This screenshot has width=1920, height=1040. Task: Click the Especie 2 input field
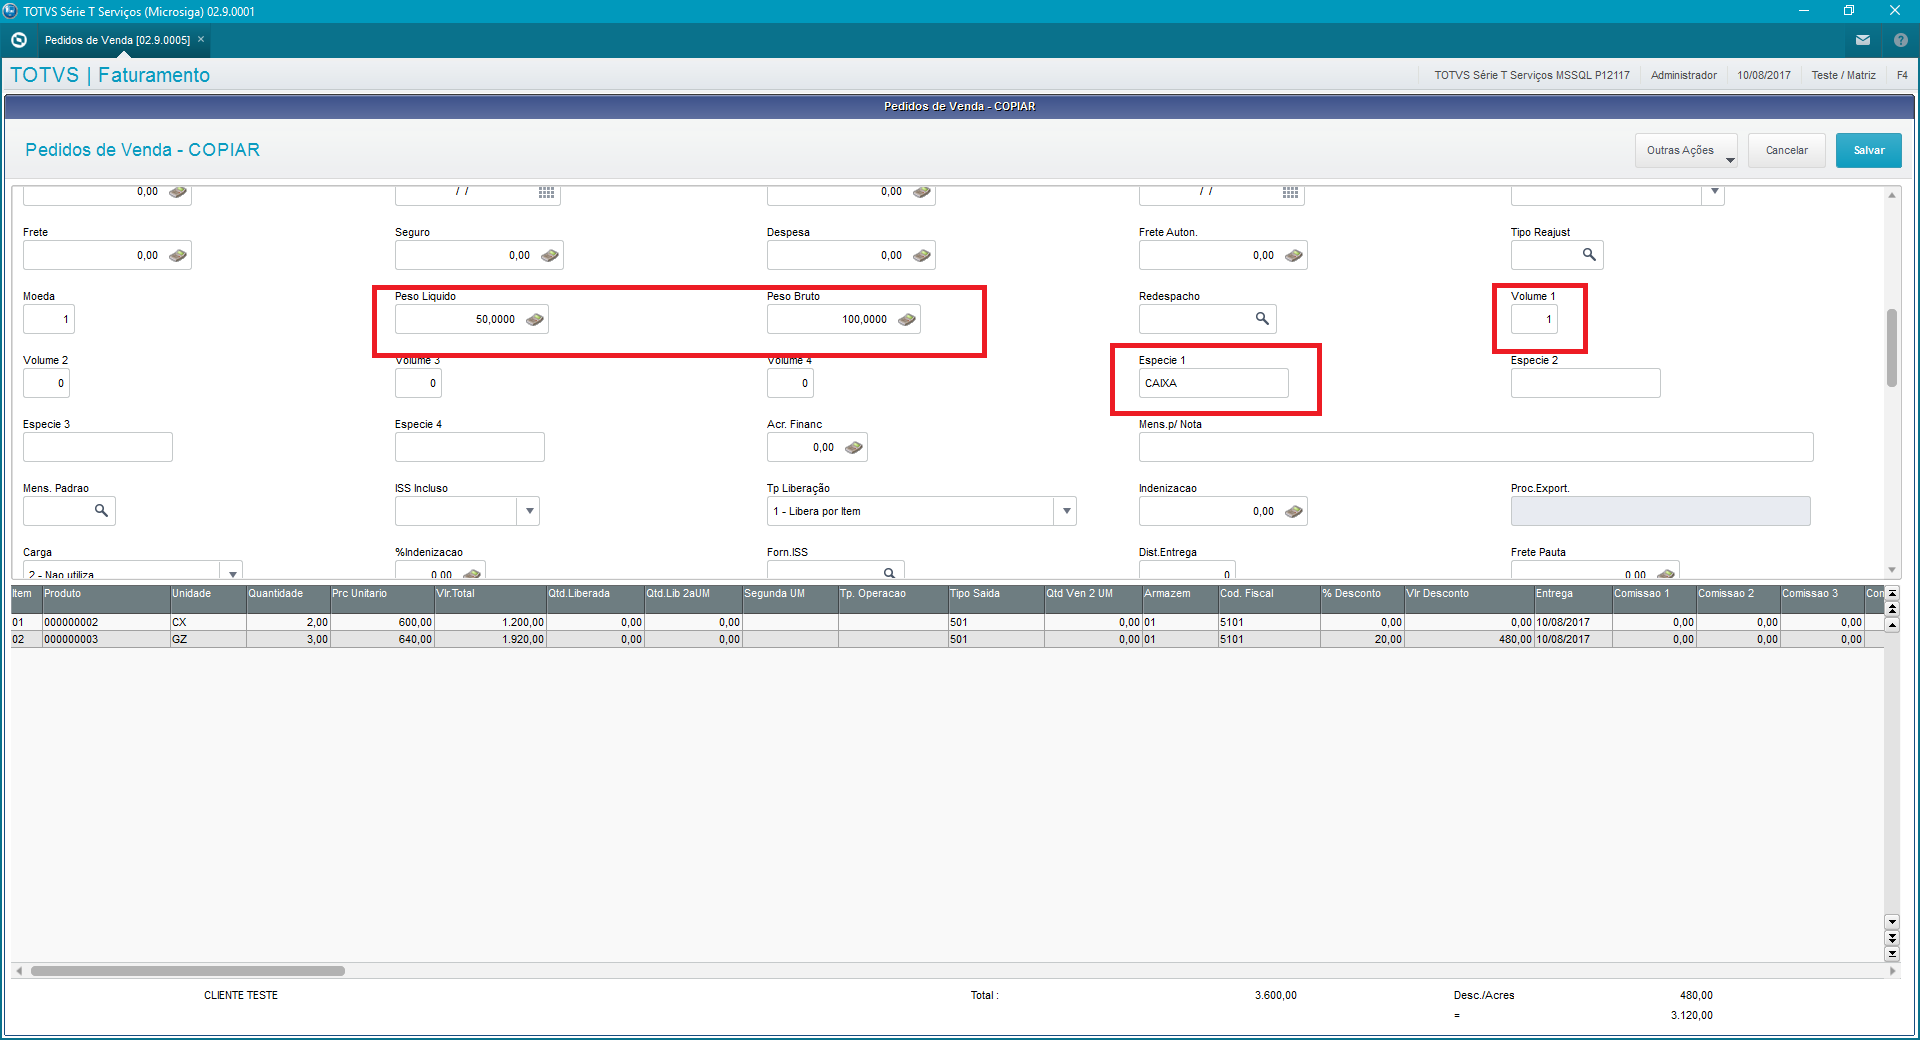coord(1585,383)
